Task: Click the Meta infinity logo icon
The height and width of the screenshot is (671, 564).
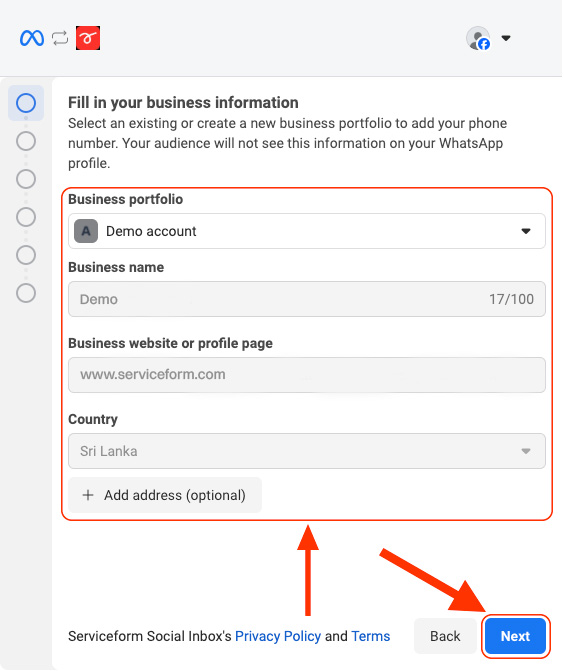Action: tap(32, 38)
